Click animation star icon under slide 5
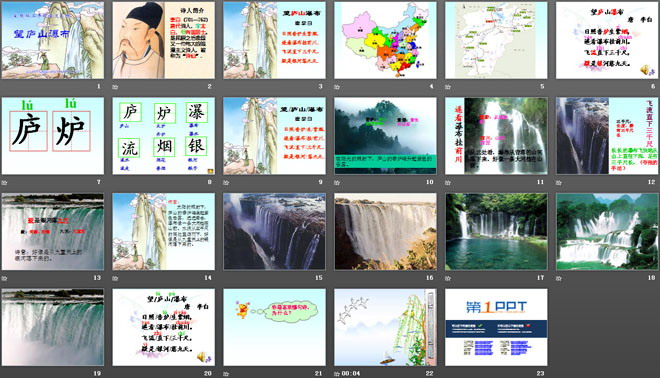Image resolution: width=660 pixels, height=378 pixels. point(448,87)
